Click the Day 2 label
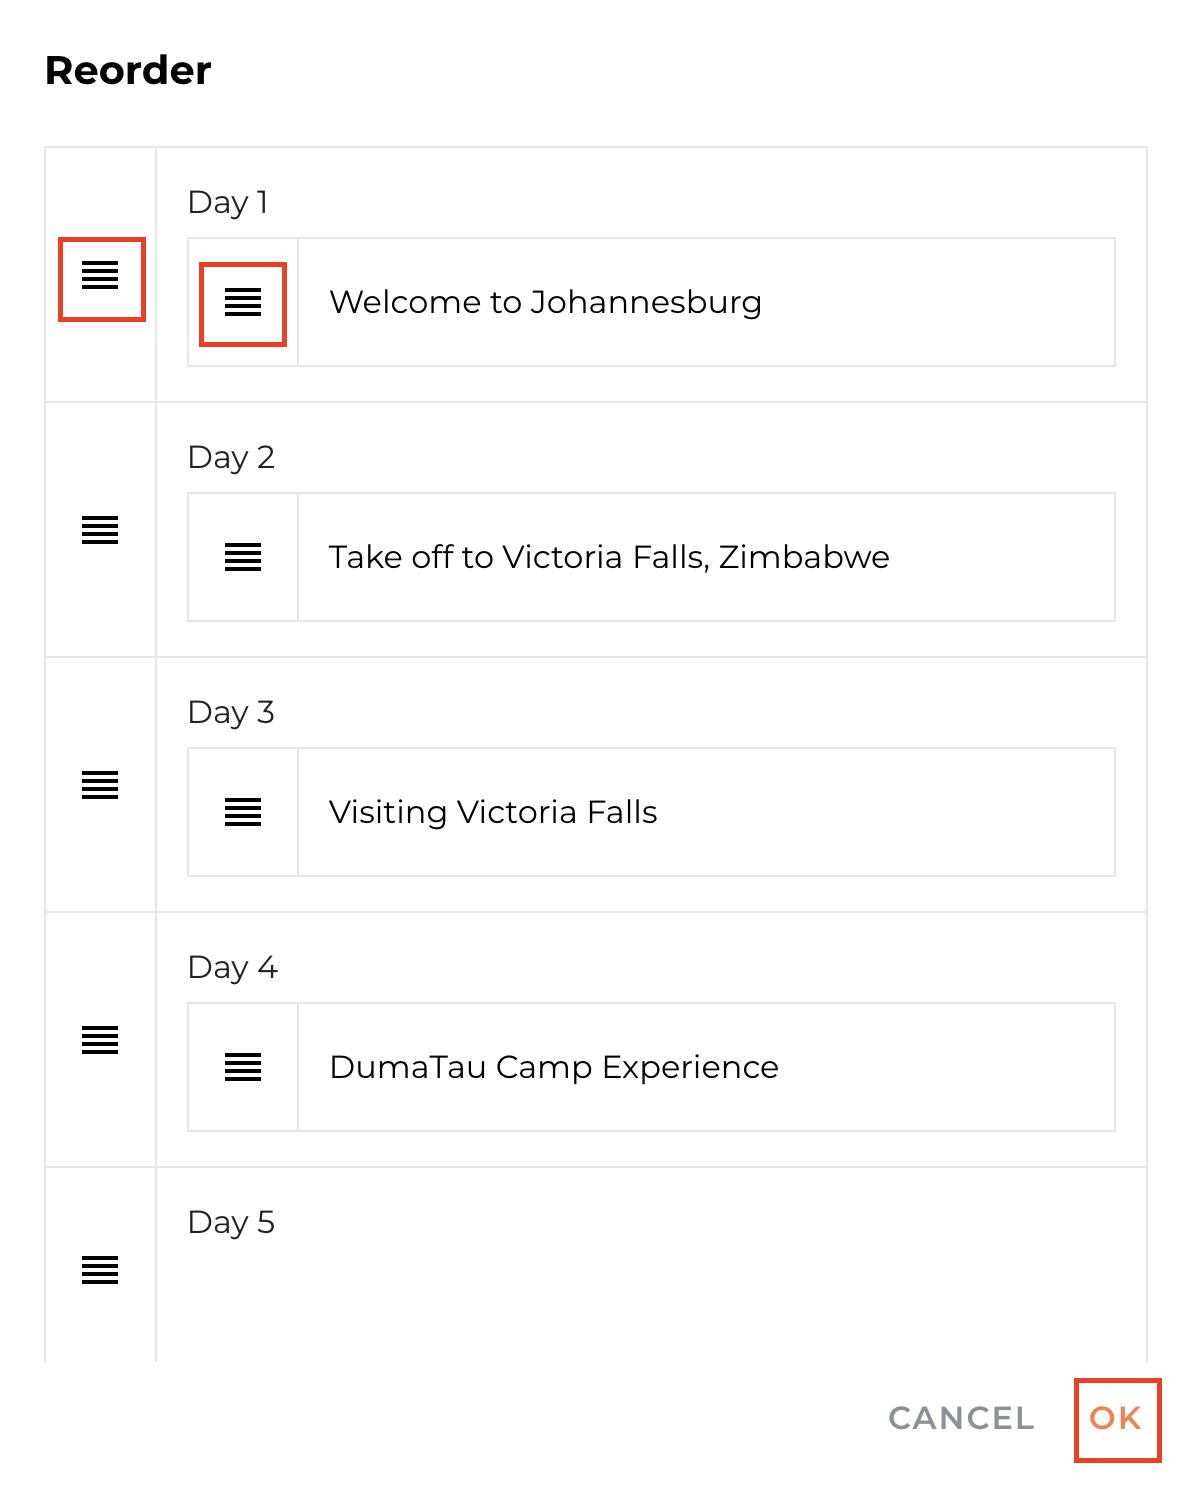 (231, 457)
